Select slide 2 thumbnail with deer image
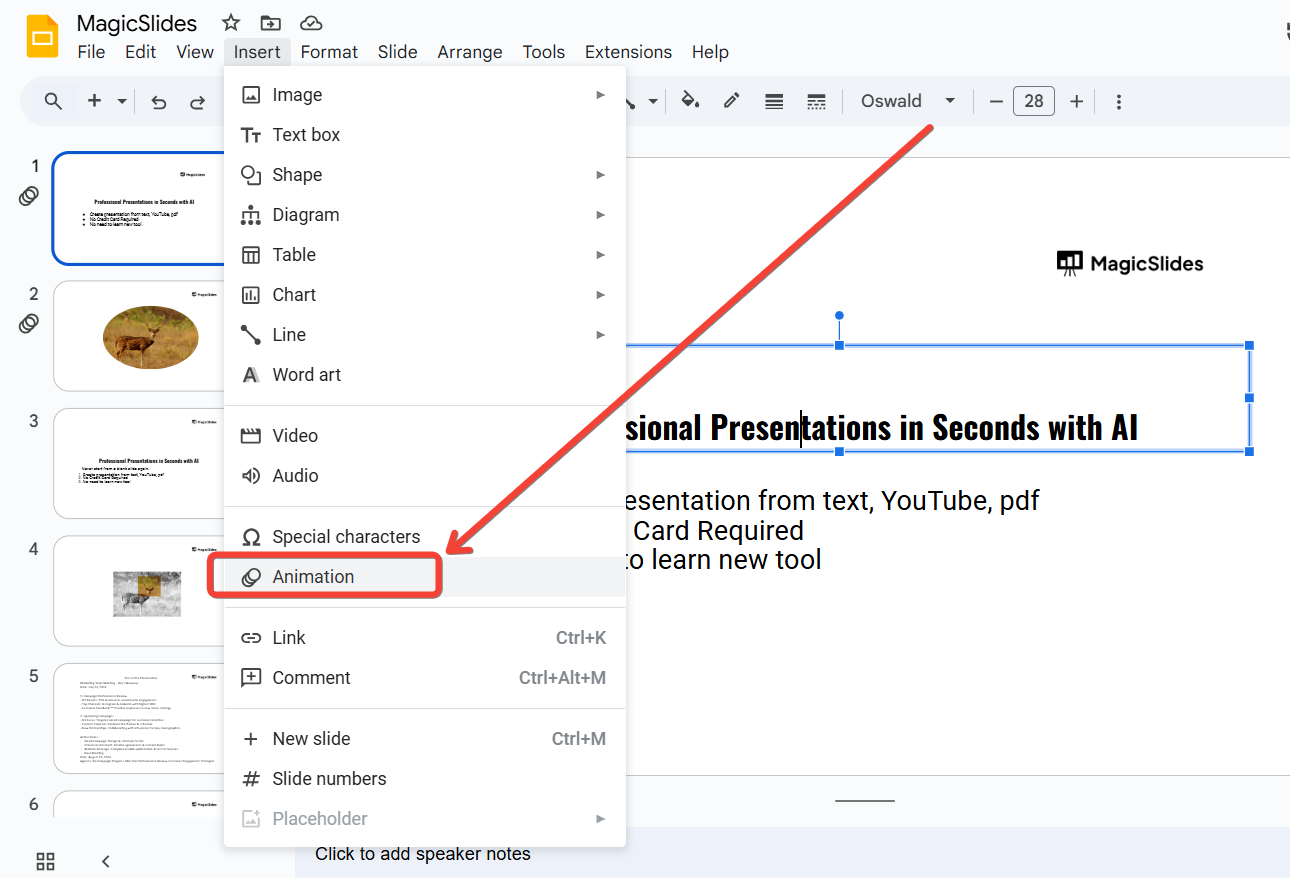 pos(150,336)
